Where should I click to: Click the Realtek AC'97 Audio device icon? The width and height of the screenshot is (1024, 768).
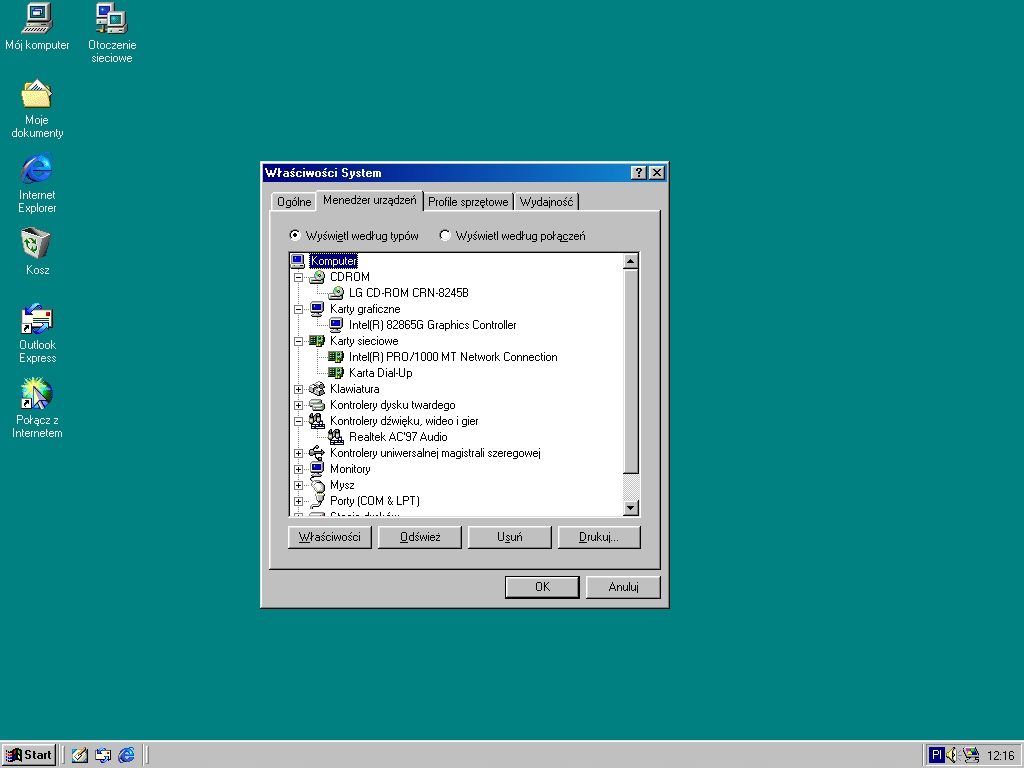pos(336,437)
